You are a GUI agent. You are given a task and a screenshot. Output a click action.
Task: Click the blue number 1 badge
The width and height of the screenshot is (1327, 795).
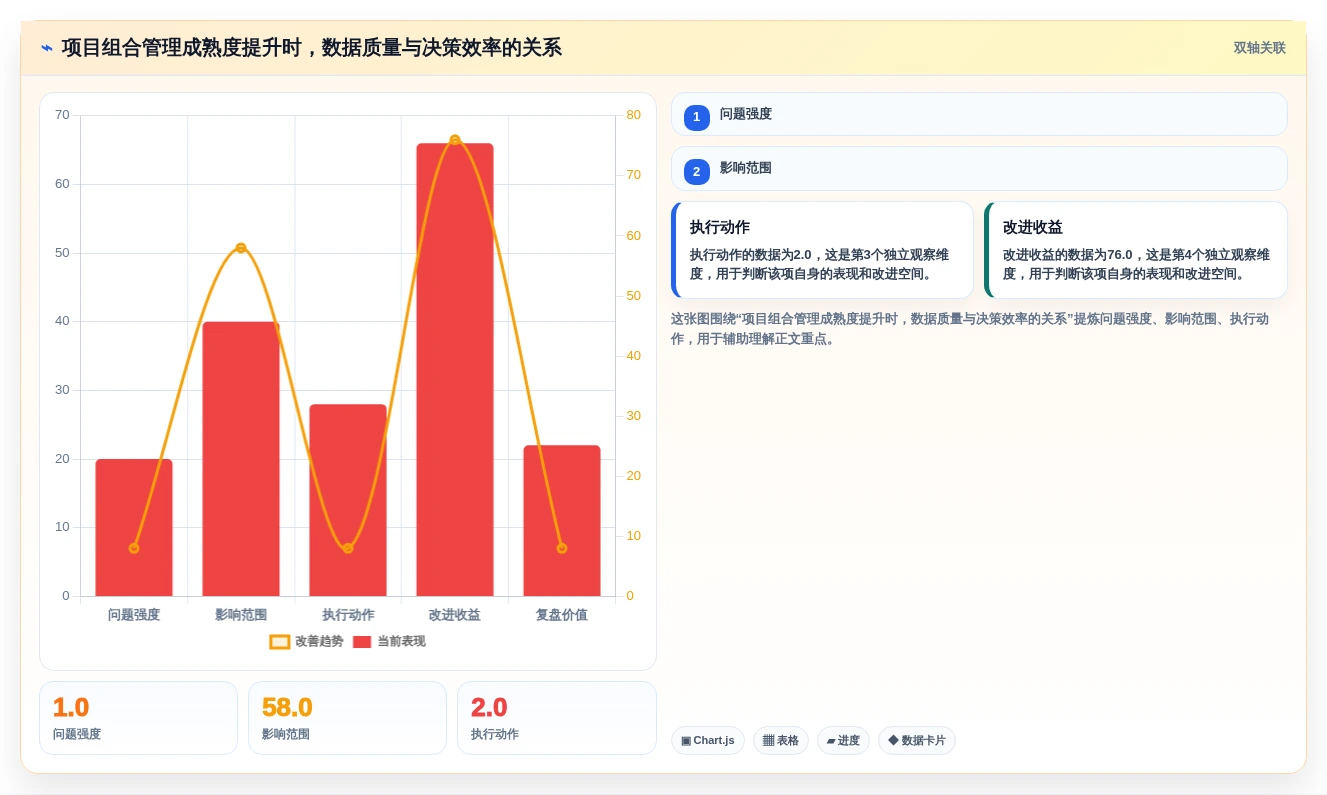[697, 117]
